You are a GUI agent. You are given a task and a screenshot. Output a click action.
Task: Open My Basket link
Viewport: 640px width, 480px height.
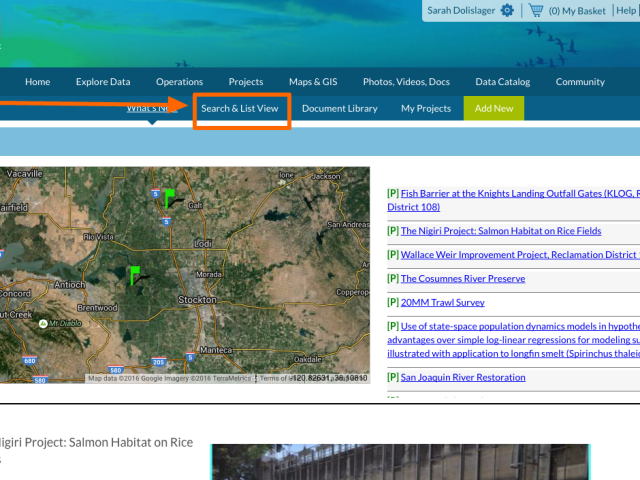pos(577,11)
